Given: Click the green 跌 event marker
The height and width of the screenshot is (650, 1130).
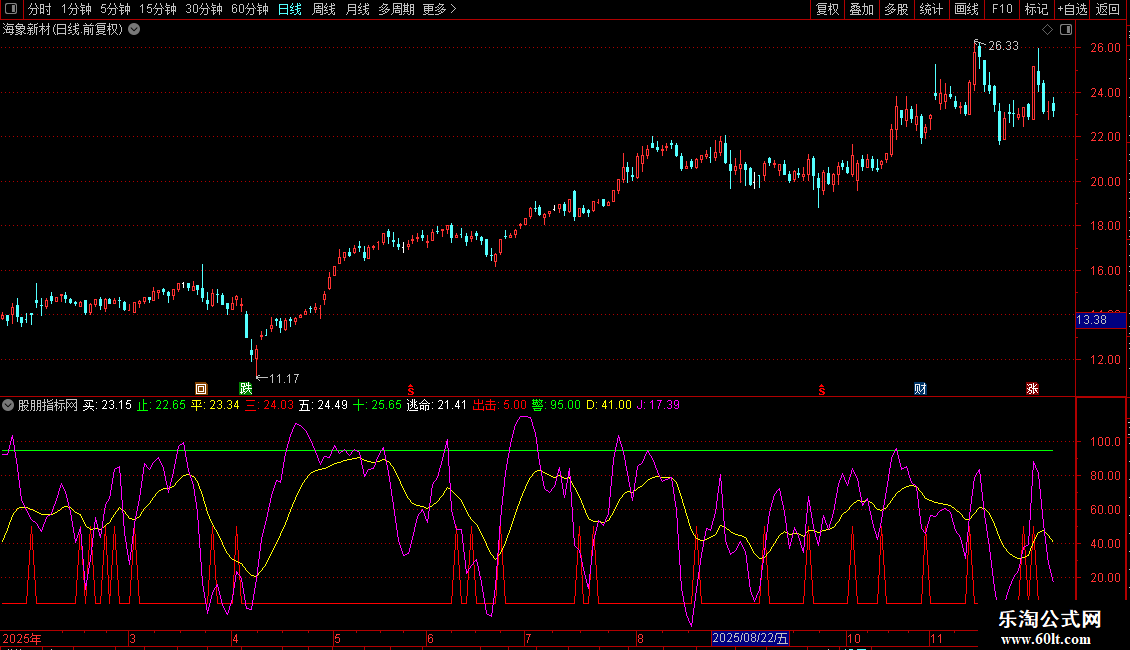Looking at the screenshot, I should [x=246, y=389].
